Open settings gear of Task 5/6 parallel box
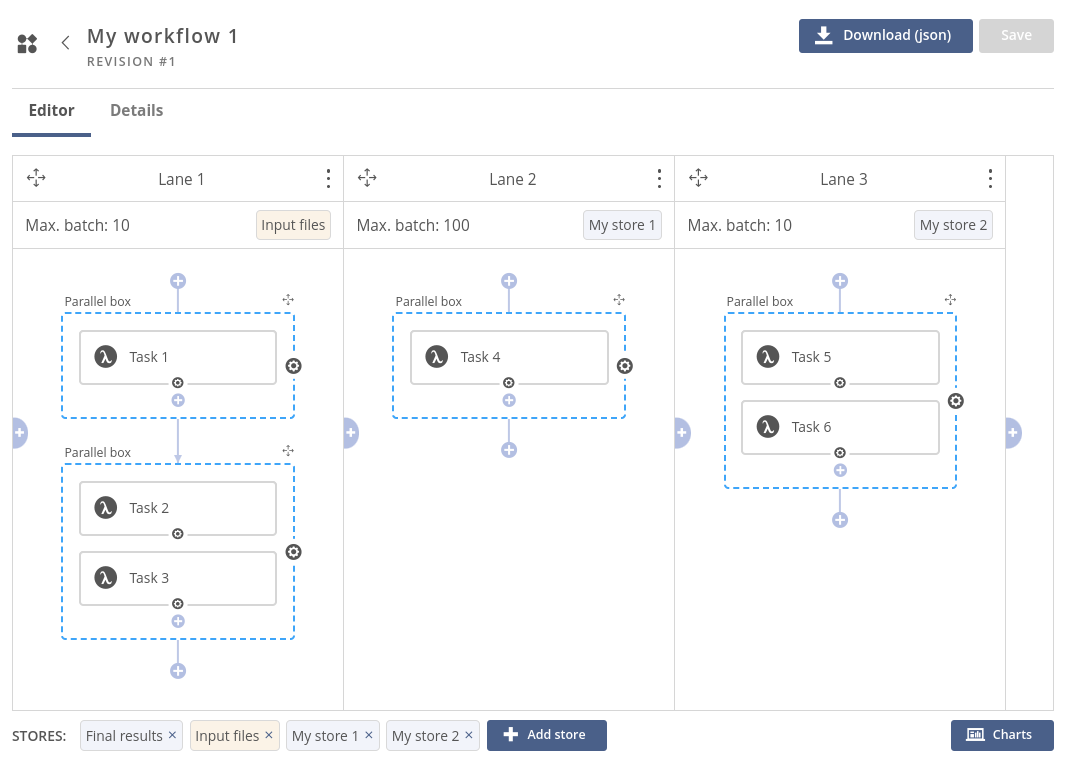Screen dimensions: 1070x777 click(956, 401)
